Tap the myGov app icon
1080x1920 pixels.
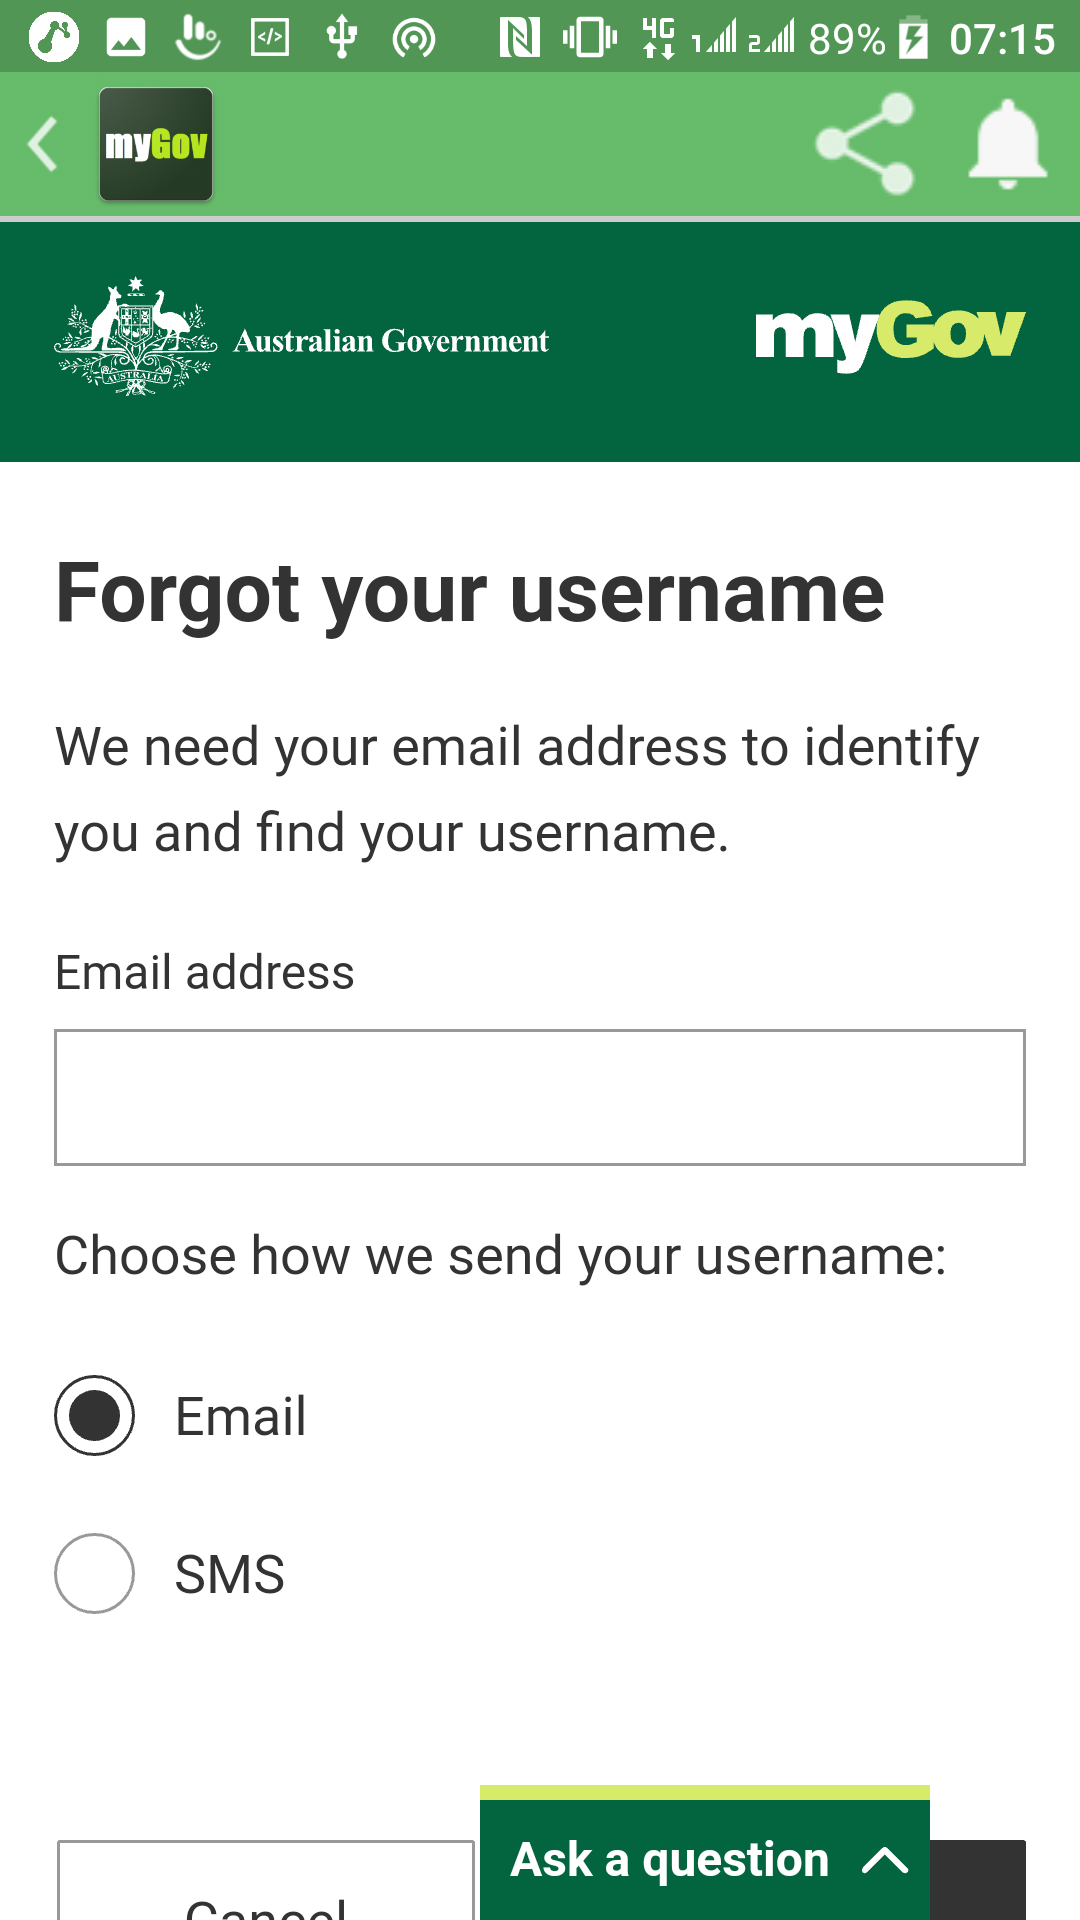156,145
